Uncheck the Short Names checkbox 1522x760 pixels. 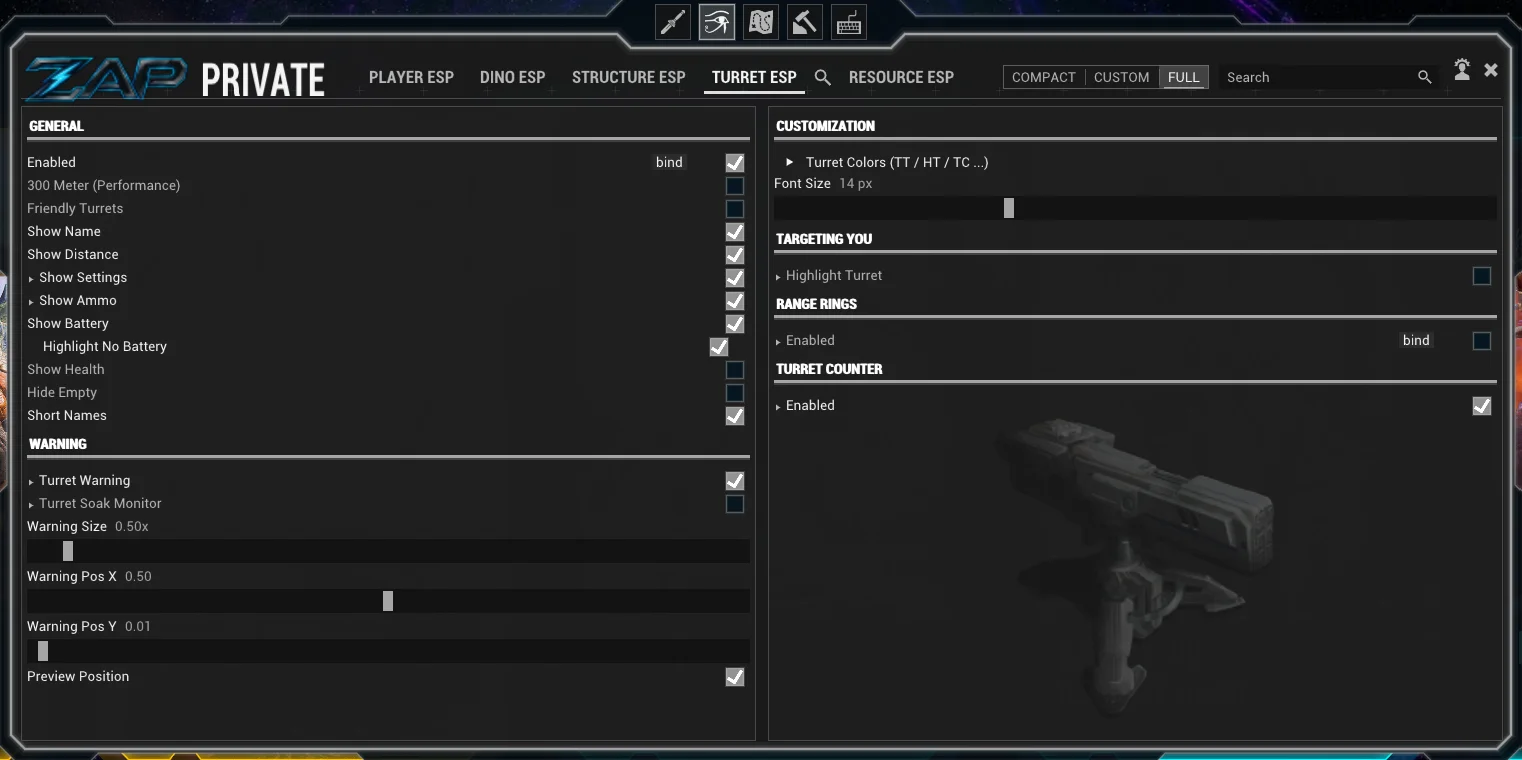pyautogui.click(x=735, y=415)
